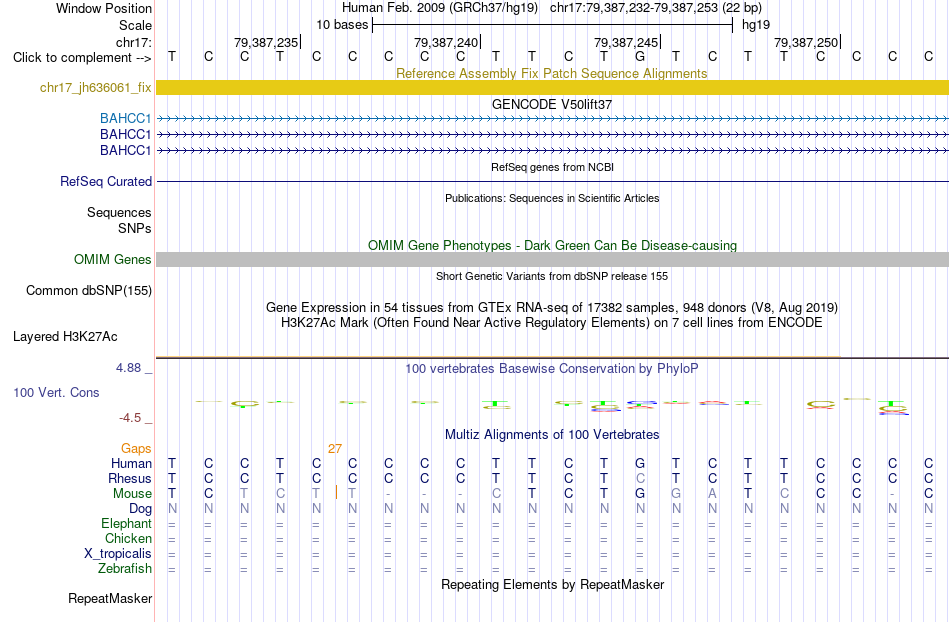This screenshot has height=622, width=950.
Task: Click the 79,387,250 position marker
Action: 806,42
